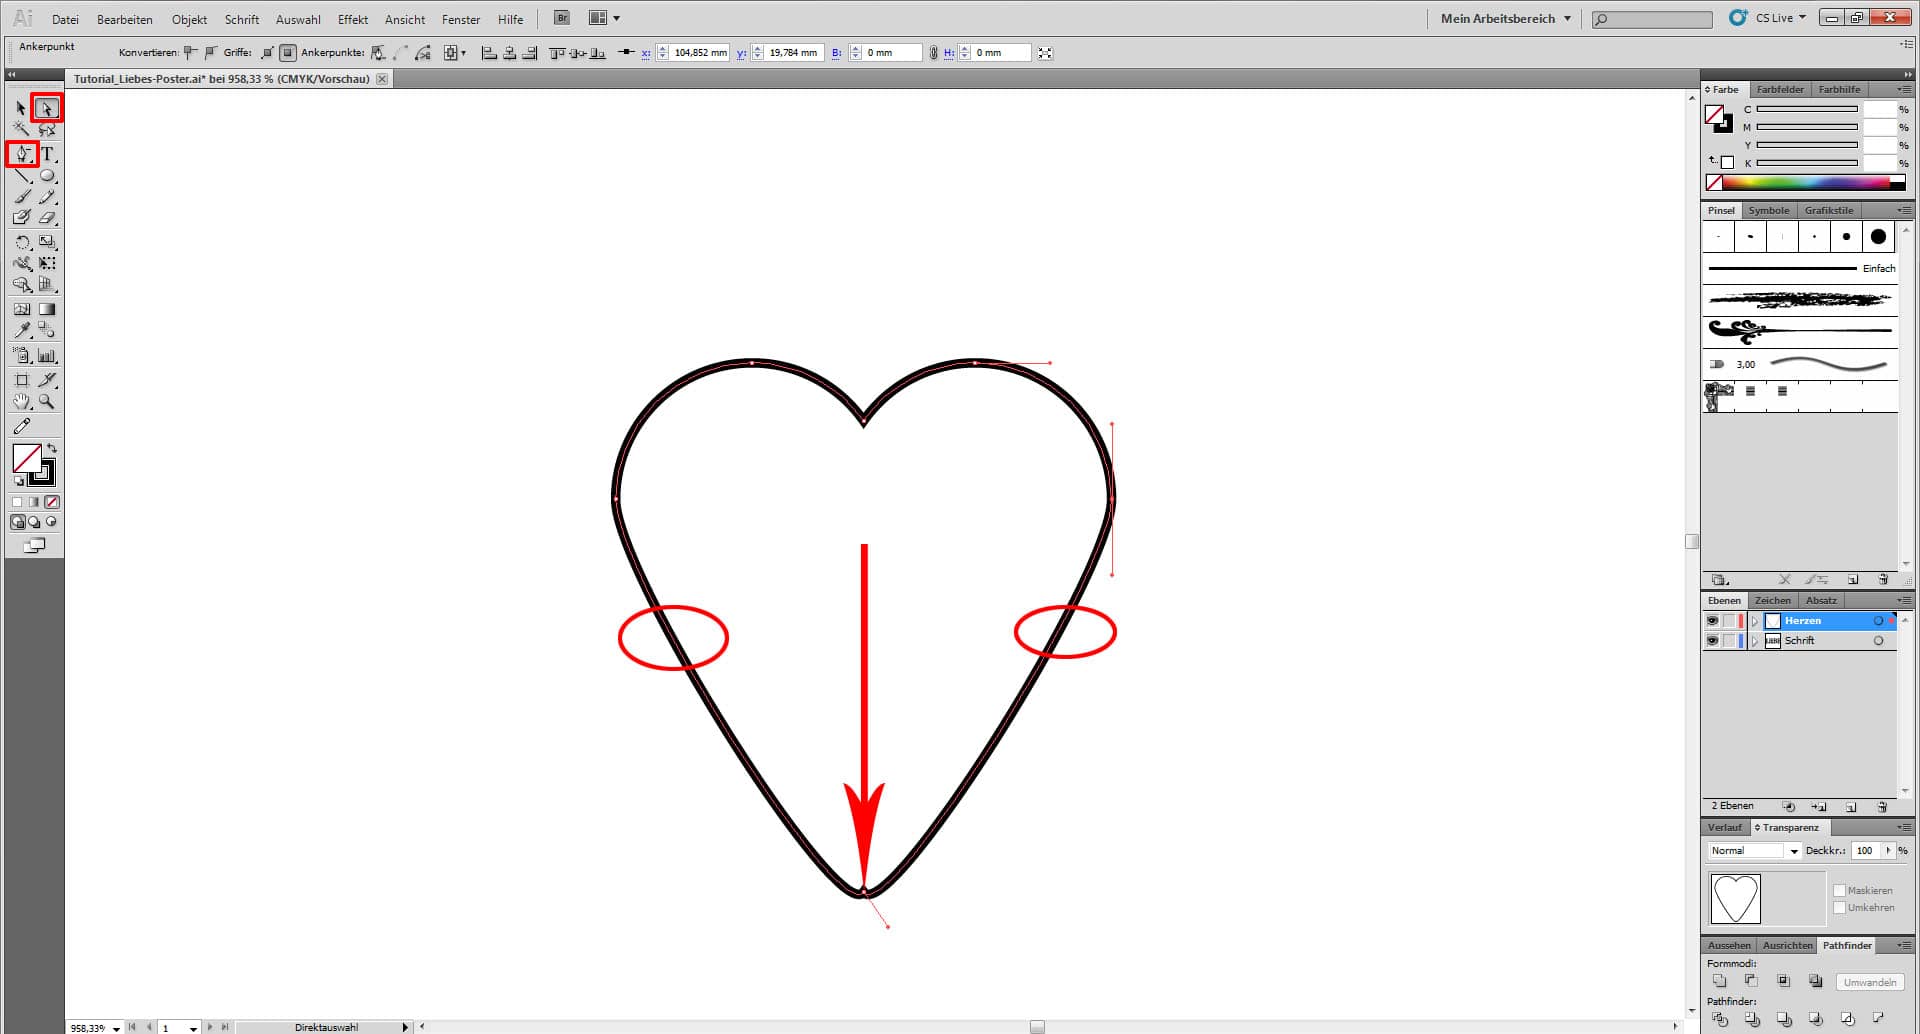Select the Pen tool in the toolbar
1920x1034 pixels.
click(22, 154)
